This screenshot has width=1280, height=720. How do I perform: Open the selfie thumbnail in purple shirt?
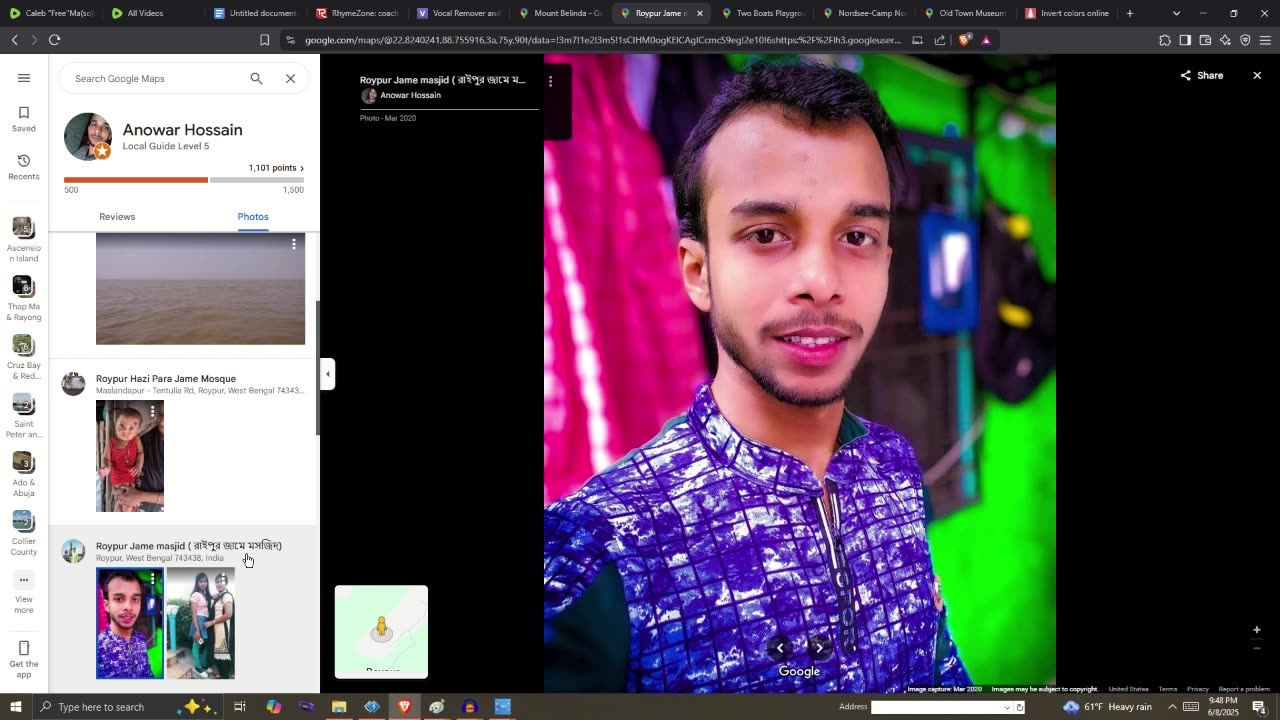pos(130,624)
